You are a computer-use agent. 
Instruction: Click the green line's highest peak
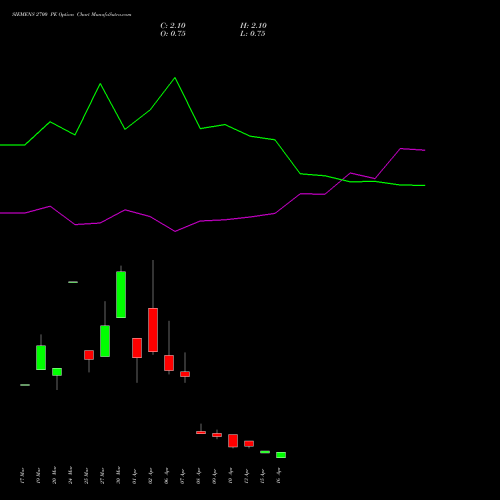point(175,78)
